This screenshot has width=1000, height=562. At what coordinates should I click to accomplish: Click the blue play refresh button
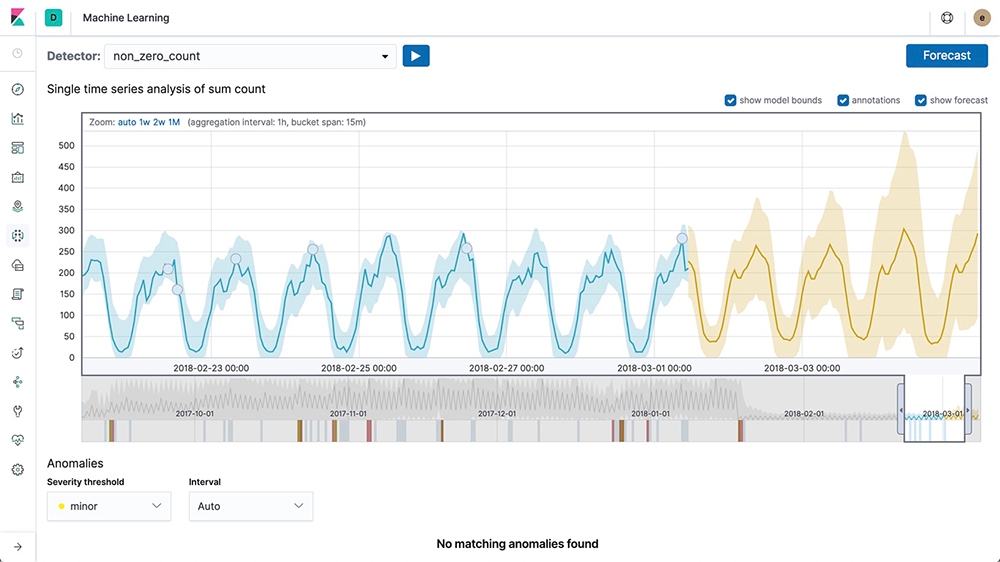coord(416,56)
